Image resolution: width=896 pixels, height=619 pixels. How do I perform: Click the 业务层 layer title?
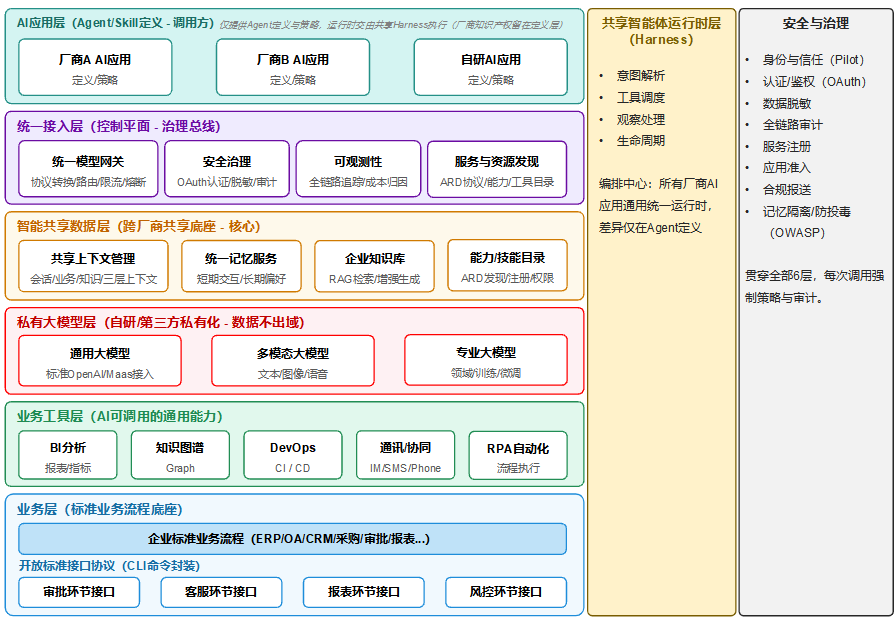coord(99,509)
